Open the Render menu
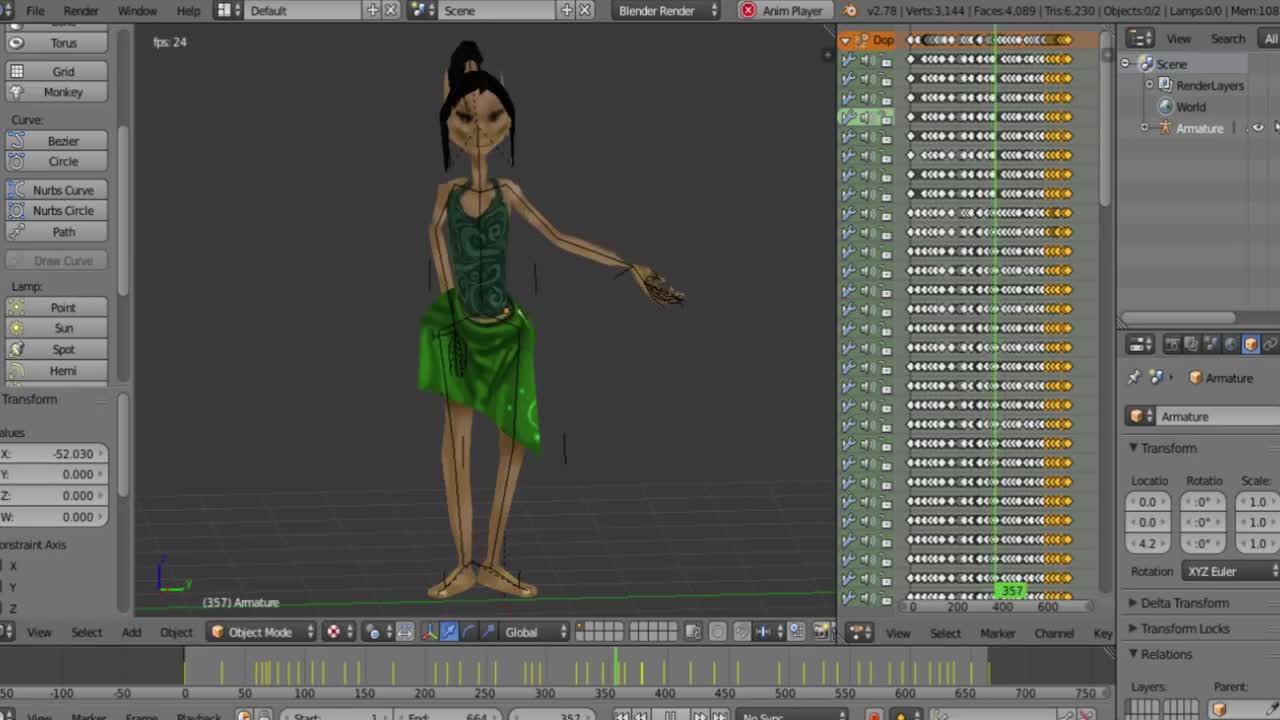The height and width of the screenshot is (720, 1280). point(81,11)
